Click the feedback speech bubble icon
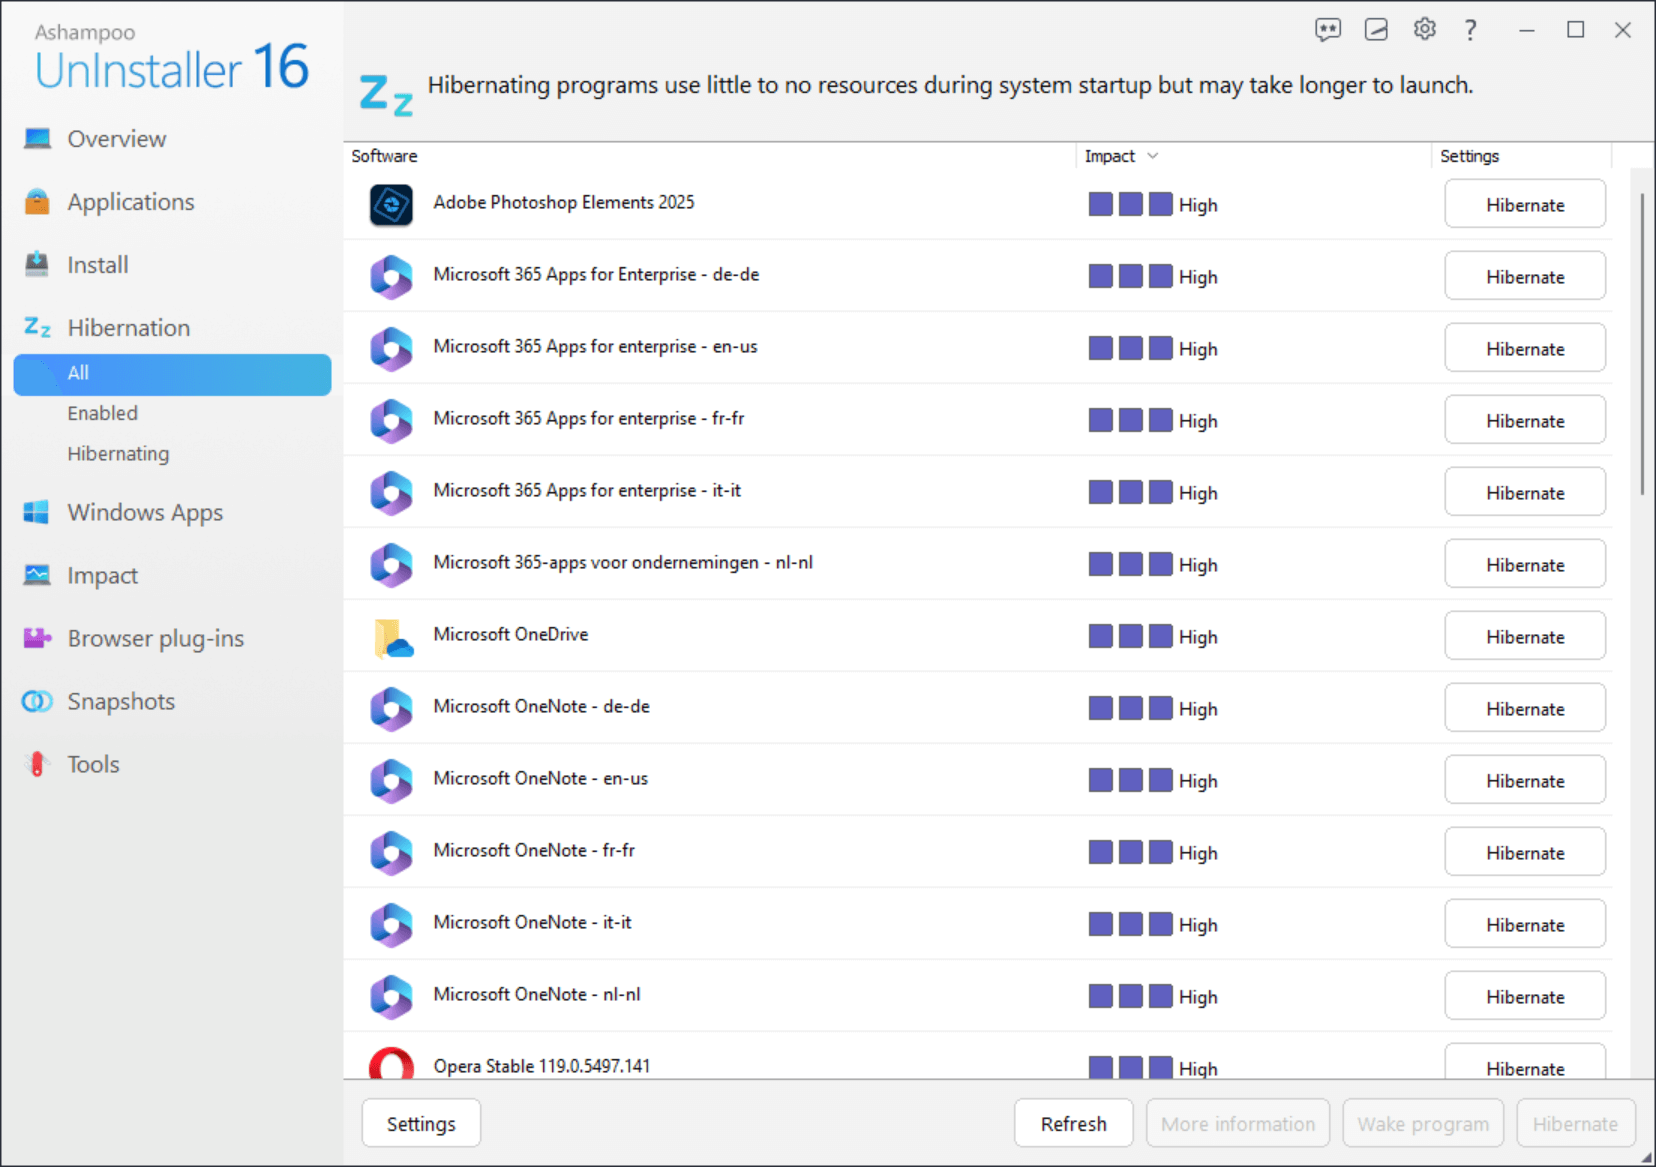 click(x=1329, y=29)
